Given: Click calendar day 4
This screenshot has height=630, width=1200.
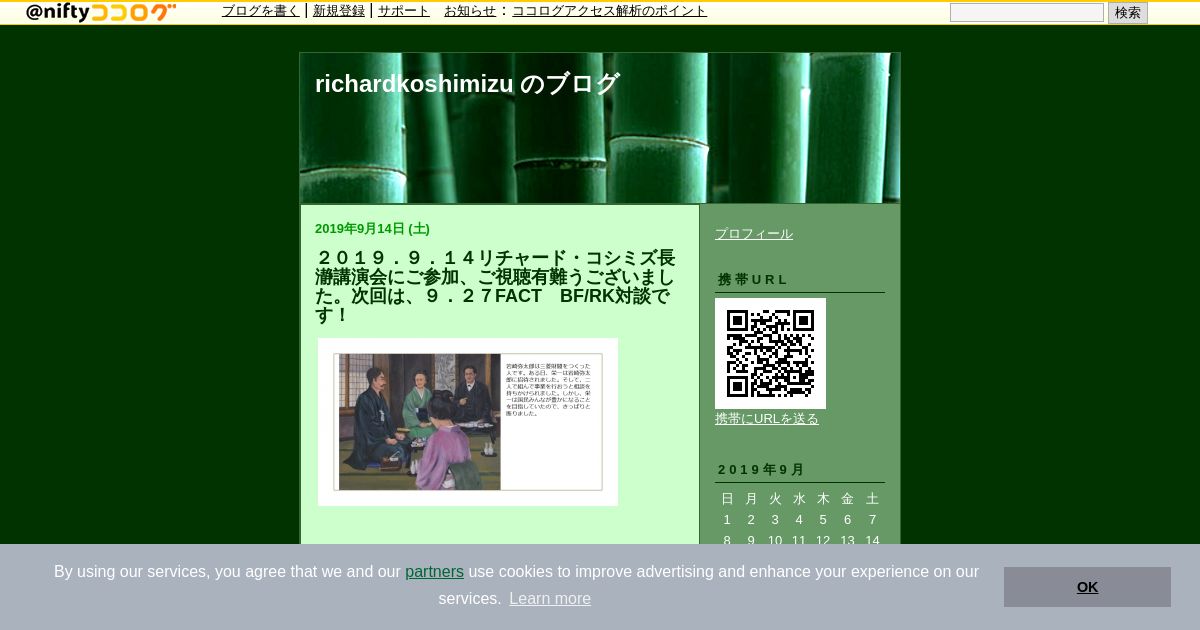Looking at the screenshot, I should [799, 520].
